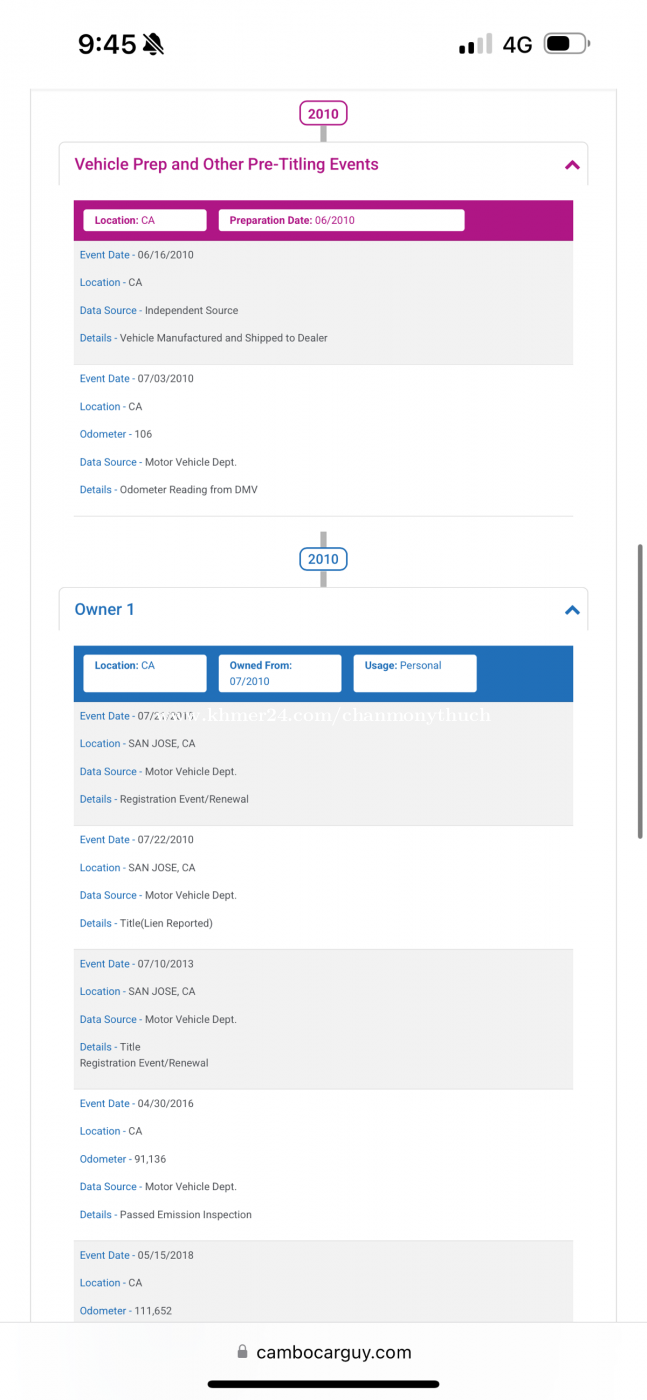Select Event Date 05/15/2018 text
Viewport: 647px width, 1400px height.
pyautogui.click(x=137, y=1255)
